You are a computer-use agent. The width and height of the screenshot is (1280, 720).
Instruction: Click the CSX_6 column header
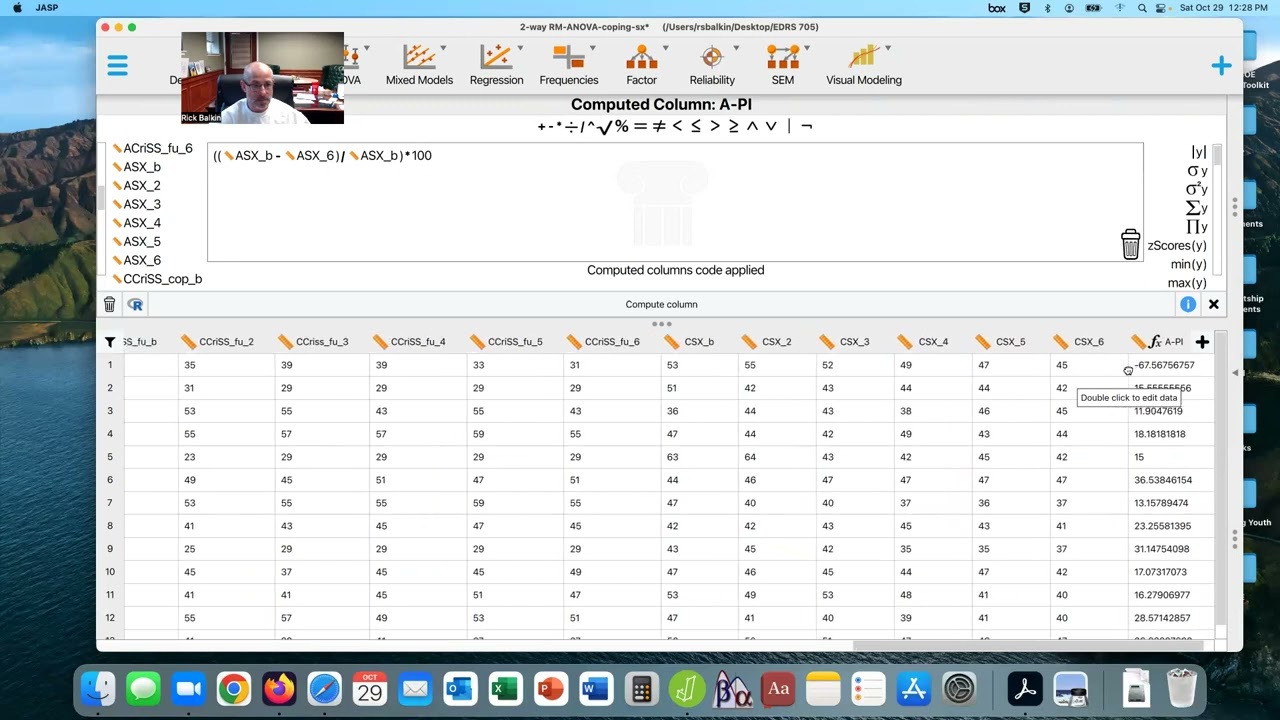[x=1089, y=342]
